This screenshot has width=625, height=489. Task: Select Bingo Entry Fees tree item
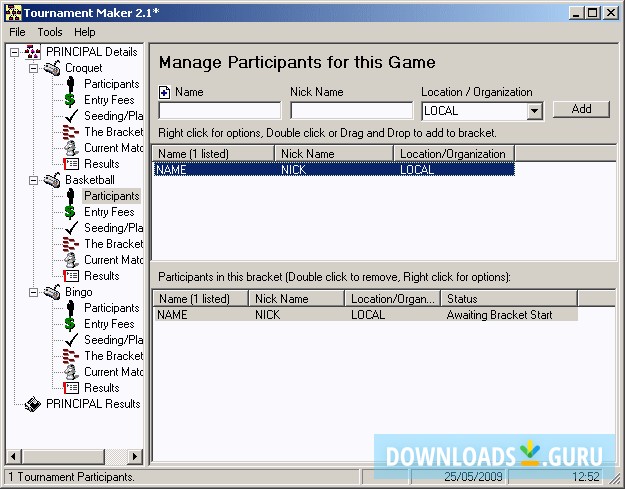(109, 324)
